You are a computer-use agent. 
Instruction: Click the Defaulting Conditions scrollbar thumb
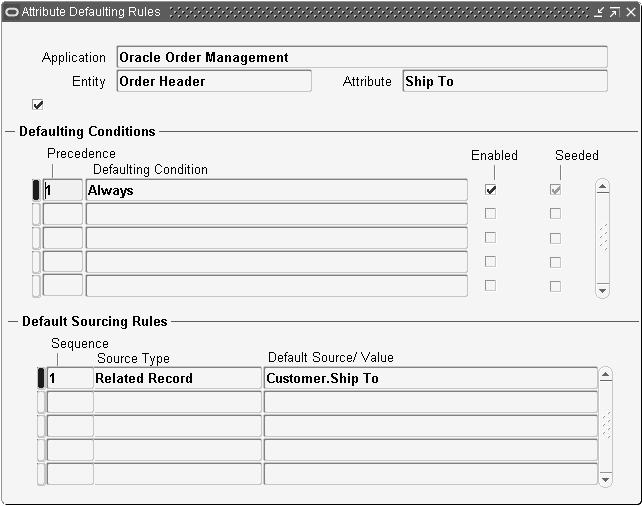603,237
